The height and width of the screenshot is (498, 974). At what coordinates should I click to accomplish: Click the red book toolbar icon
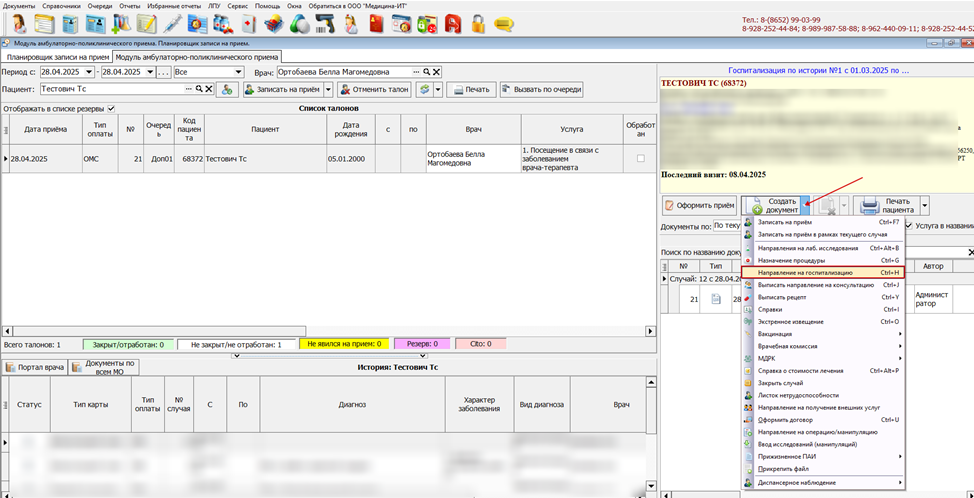376,24
